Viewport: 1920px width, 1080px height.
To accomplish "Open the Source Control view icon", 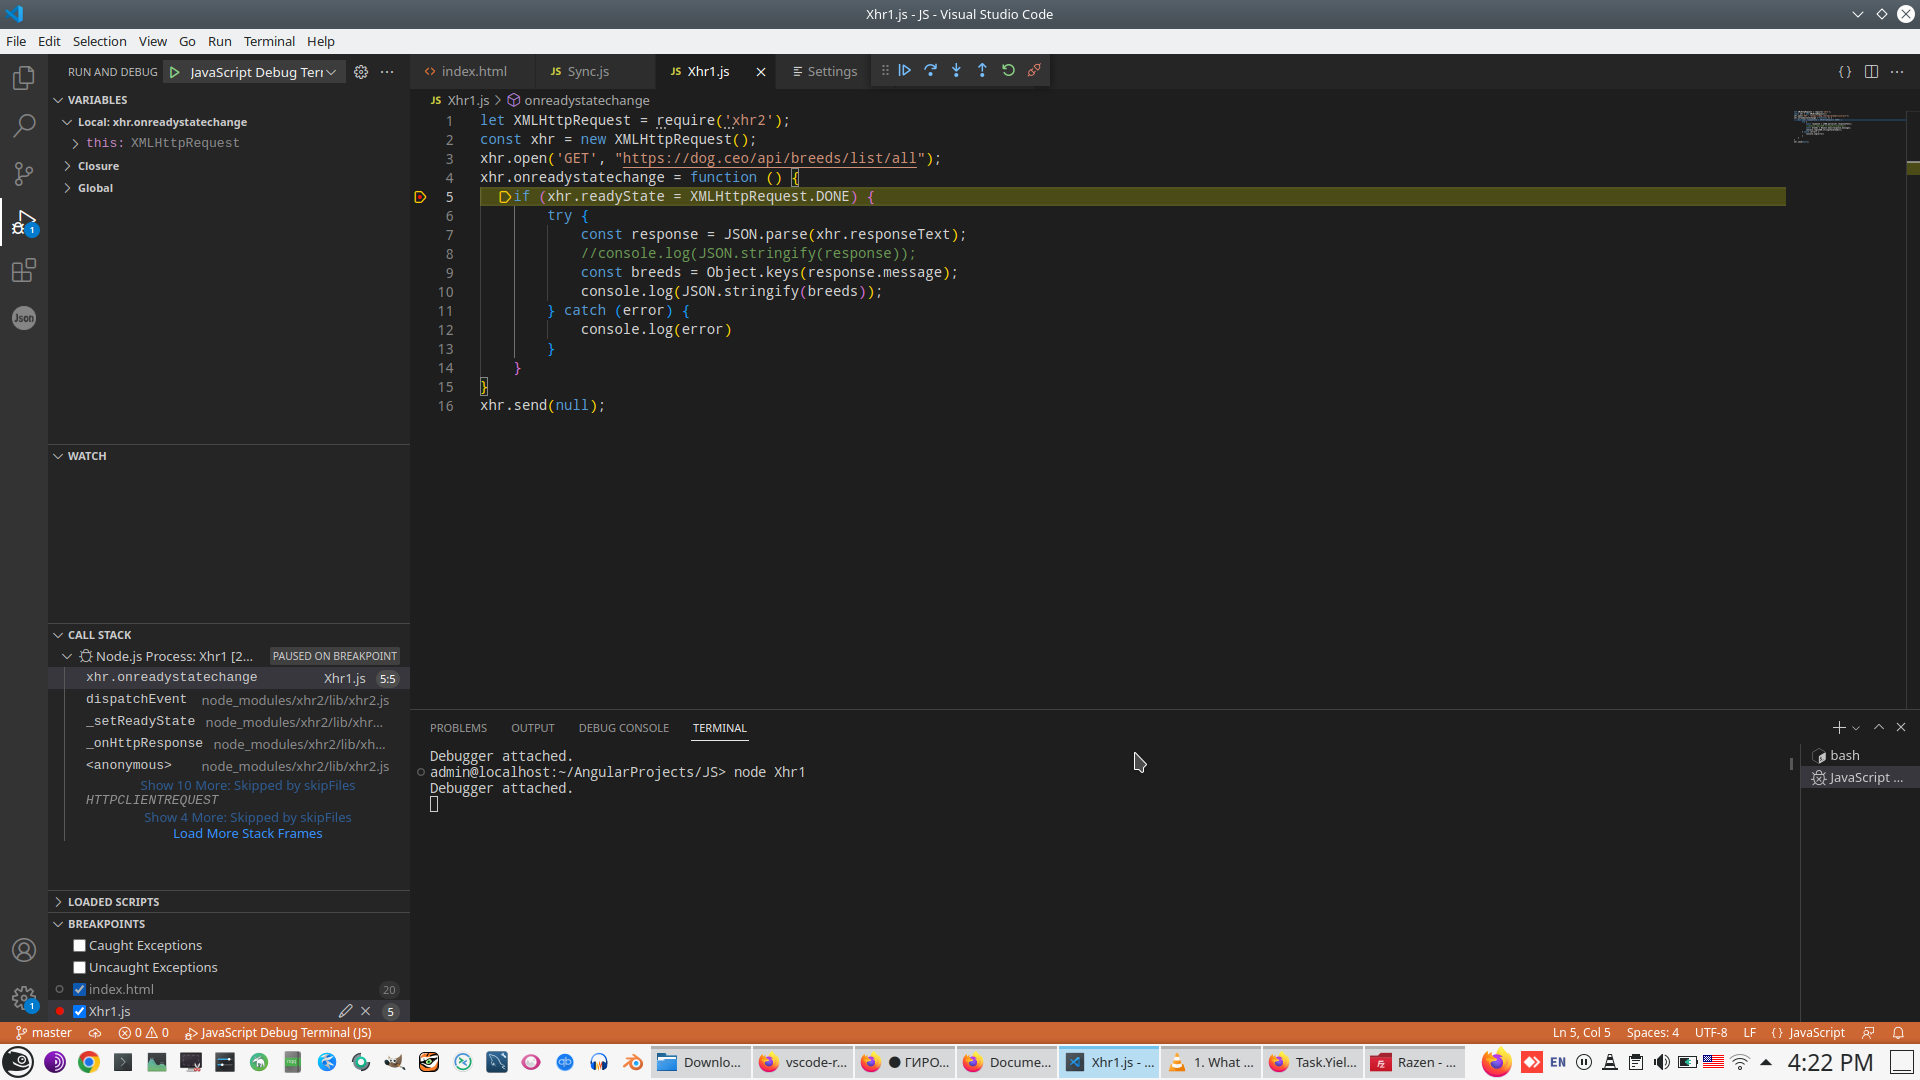I will tap(24, 174).
